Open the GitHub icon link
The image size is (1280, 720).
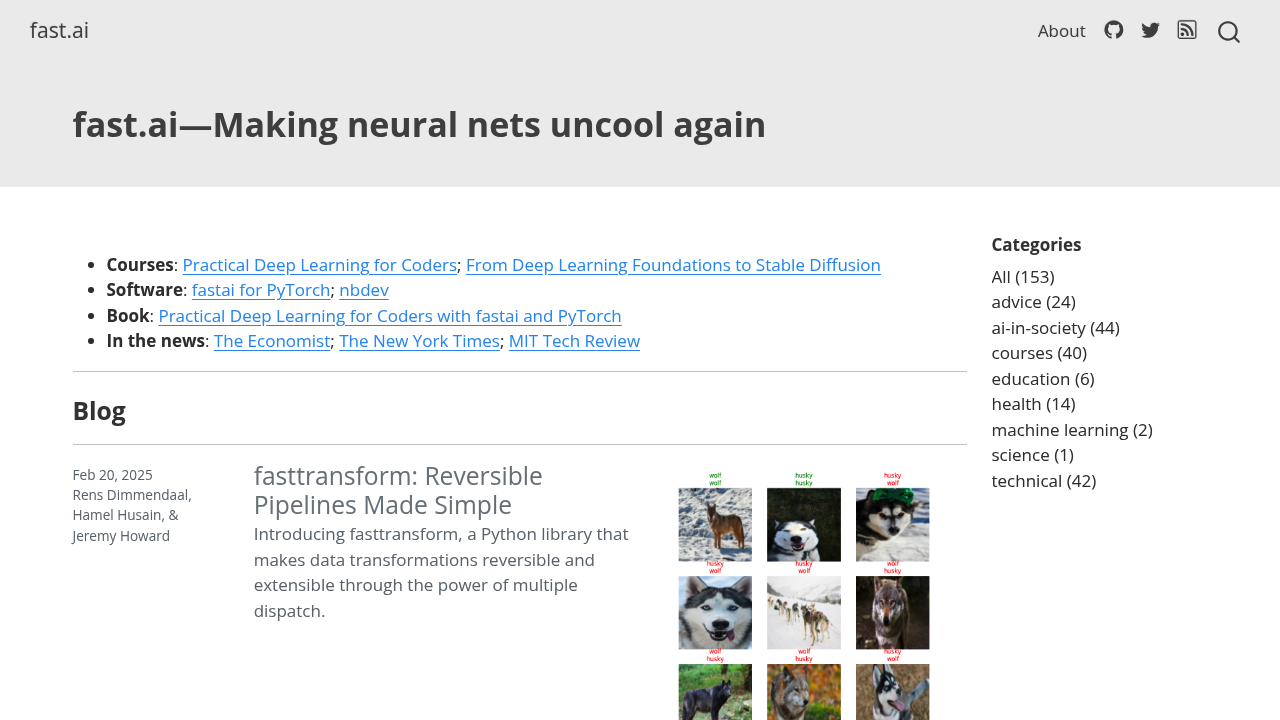click(x=1113, y=30)
